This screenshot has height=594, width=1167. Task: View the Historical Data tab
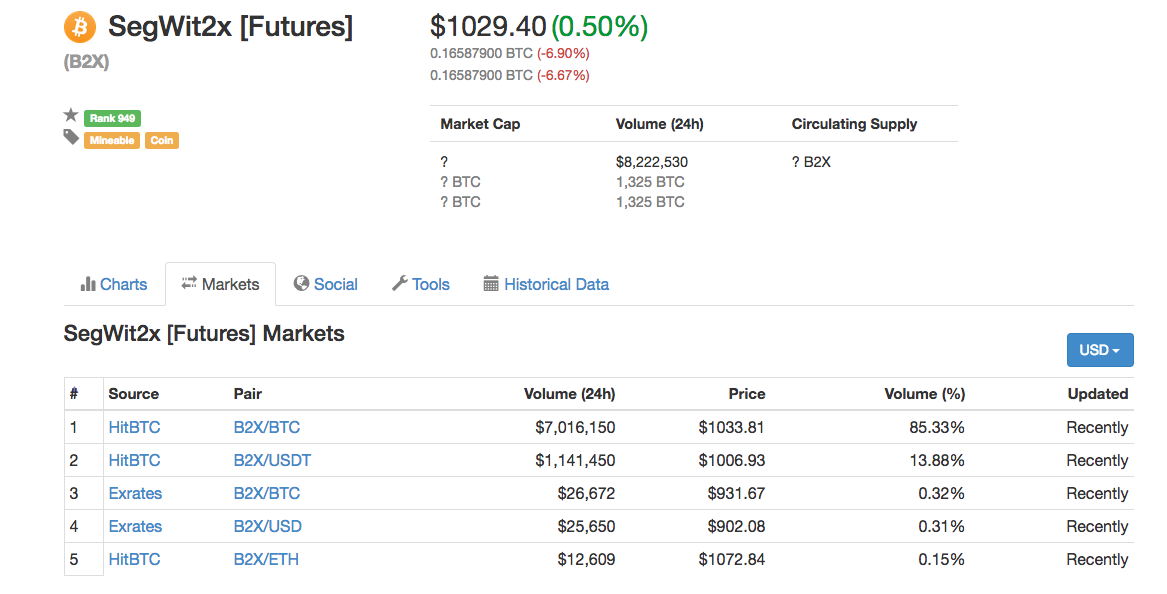tap(546, 284)
